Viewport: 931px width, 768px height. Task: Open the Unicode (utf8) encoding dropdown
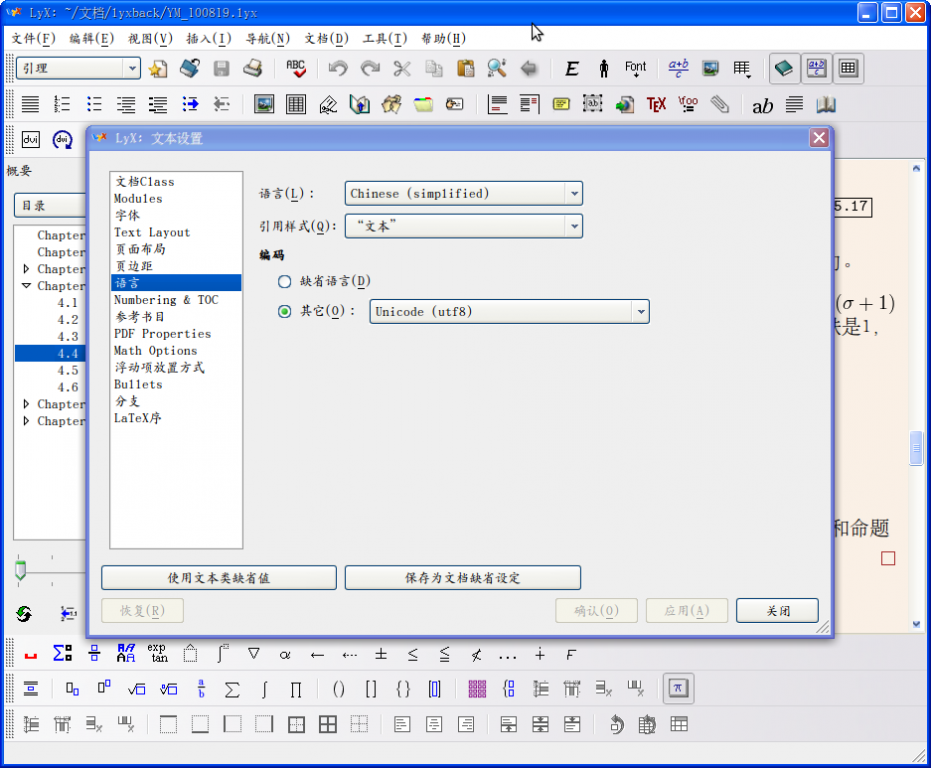pos(509,311)
